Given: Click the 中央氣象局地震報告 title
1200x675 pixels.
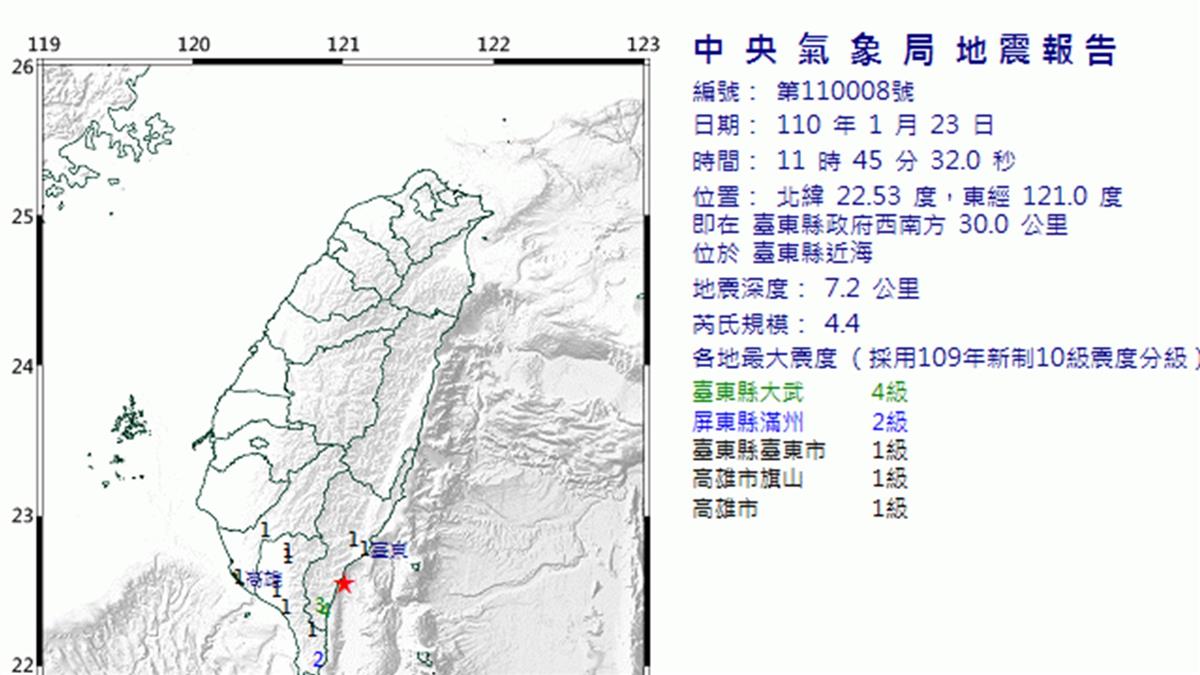Looking at the screenshot, I should 904,49.
